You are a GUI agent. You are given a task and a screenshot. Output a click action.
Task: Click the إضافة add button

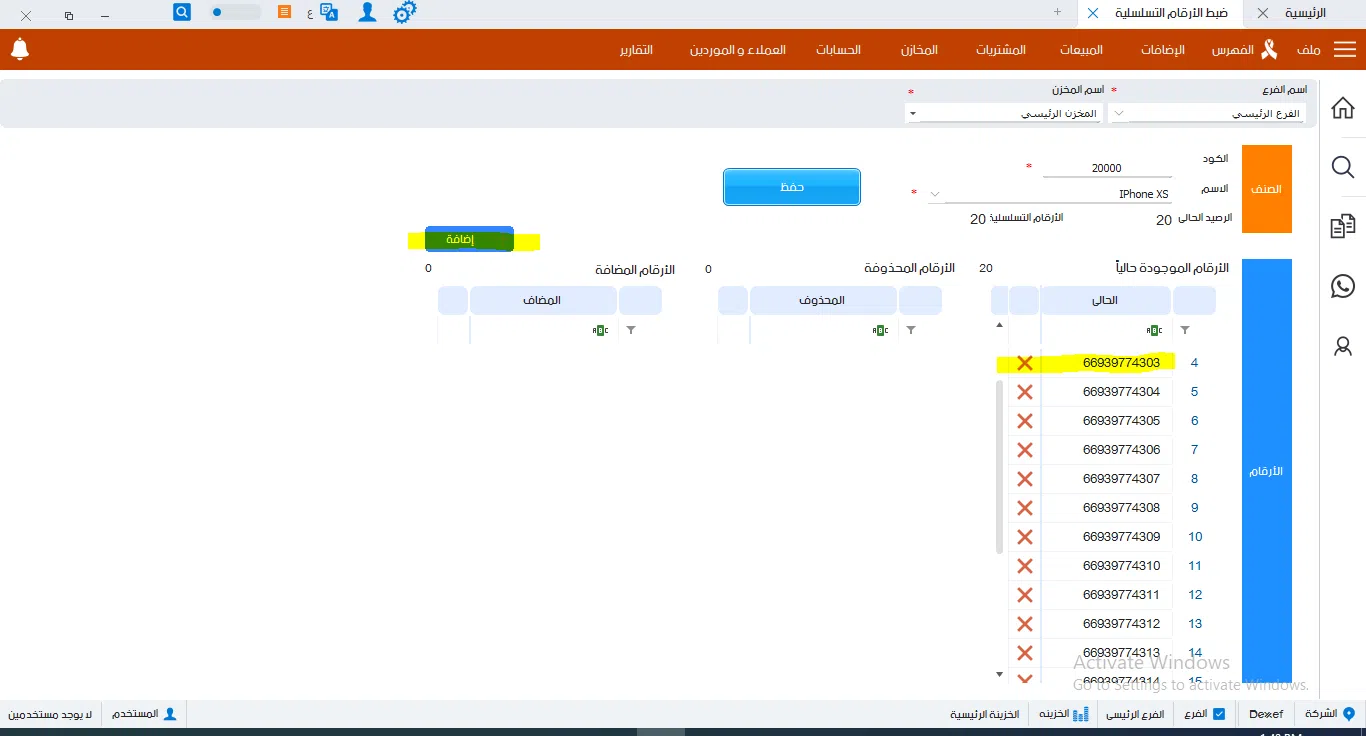469,239
